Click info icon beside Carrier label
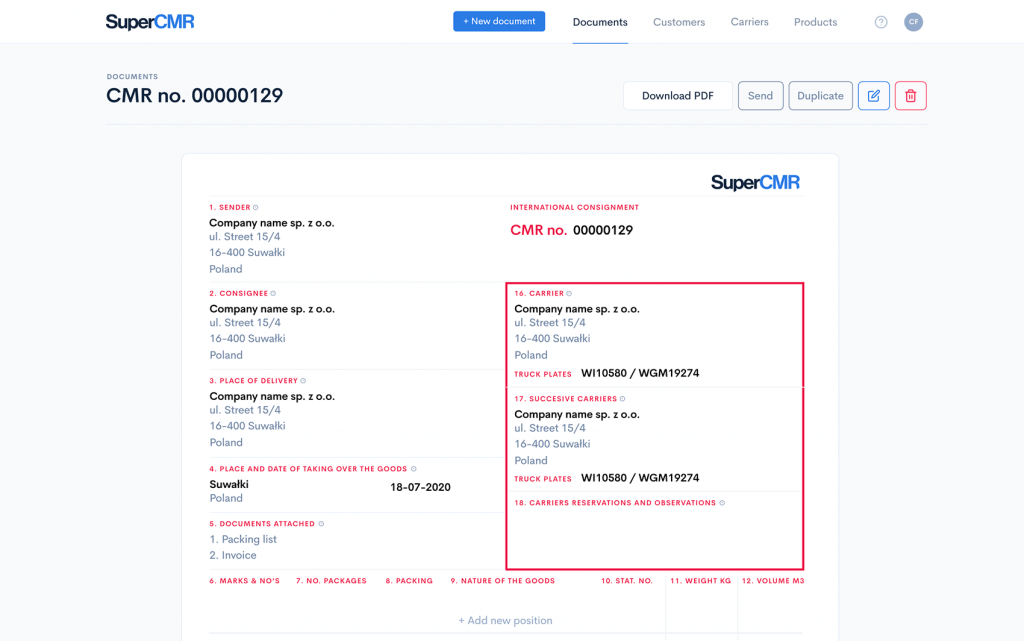Viewport: 1024px width, 641px height. pyautogui.click(x=570, y=294)
